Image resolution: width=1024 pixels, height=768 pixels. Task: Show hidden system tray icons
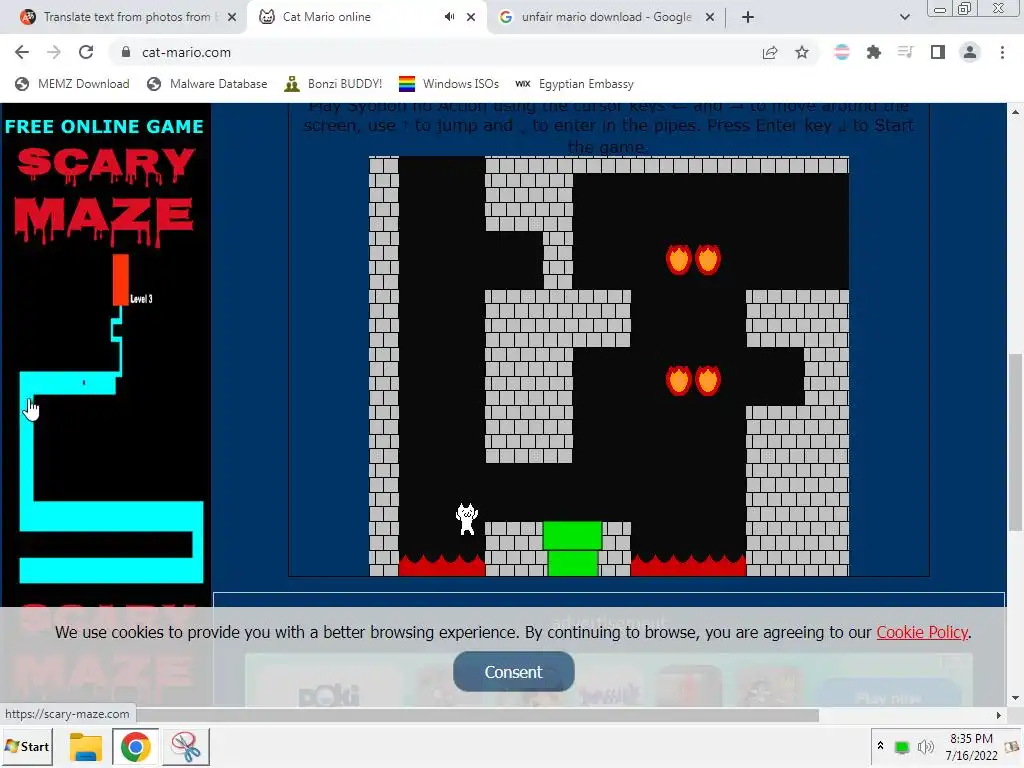(x=880, y=746)
